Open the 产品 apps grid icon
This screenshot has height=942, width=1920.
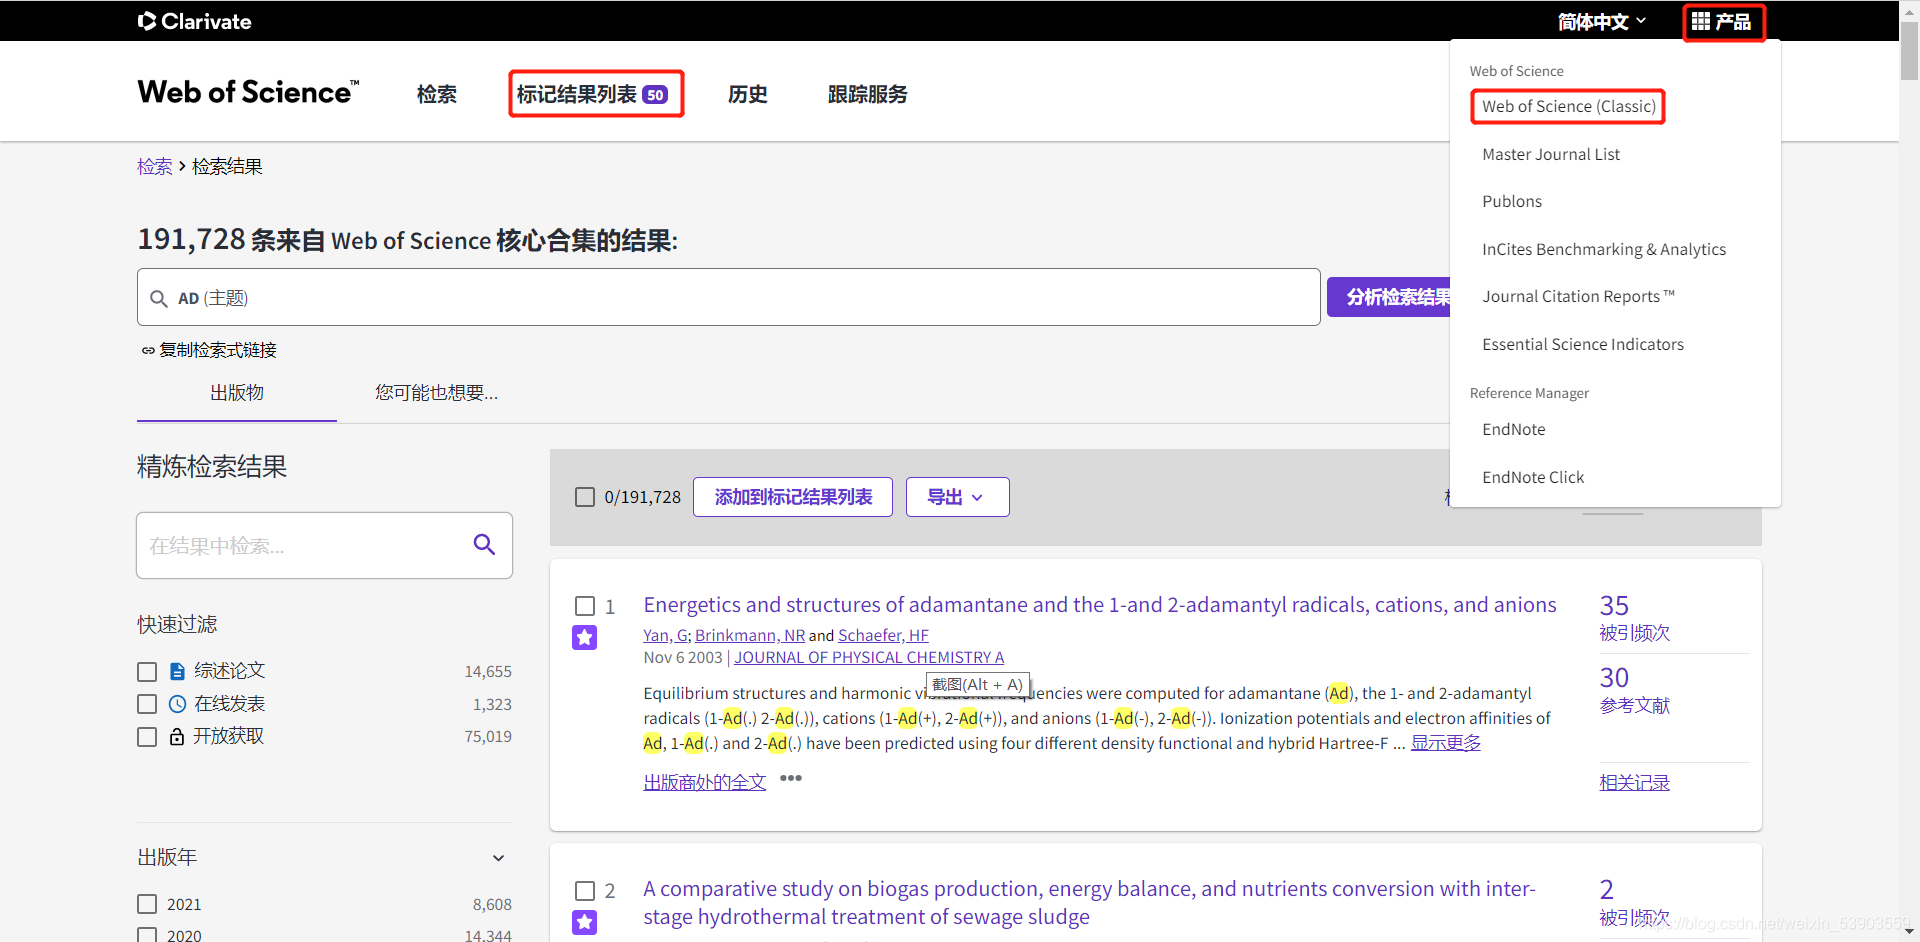coord(1701,21)
